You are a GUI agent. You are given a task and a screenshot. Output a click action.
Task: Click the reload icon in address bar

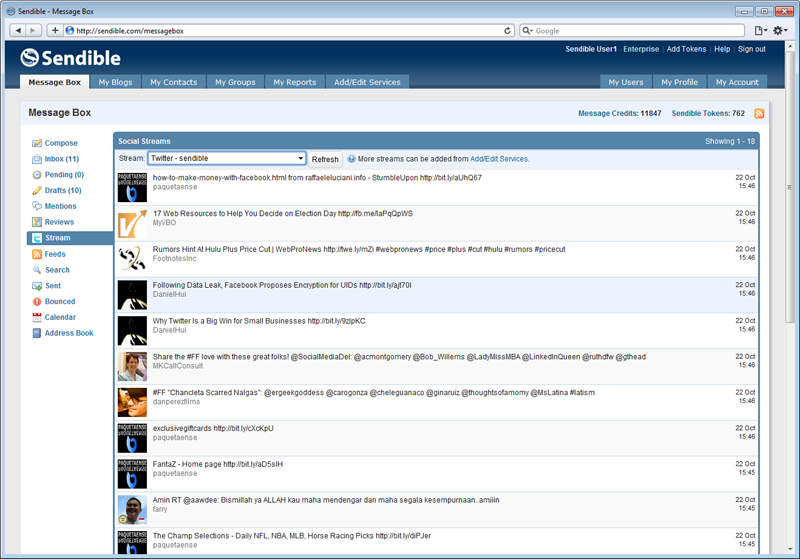[x=507, y=31]
